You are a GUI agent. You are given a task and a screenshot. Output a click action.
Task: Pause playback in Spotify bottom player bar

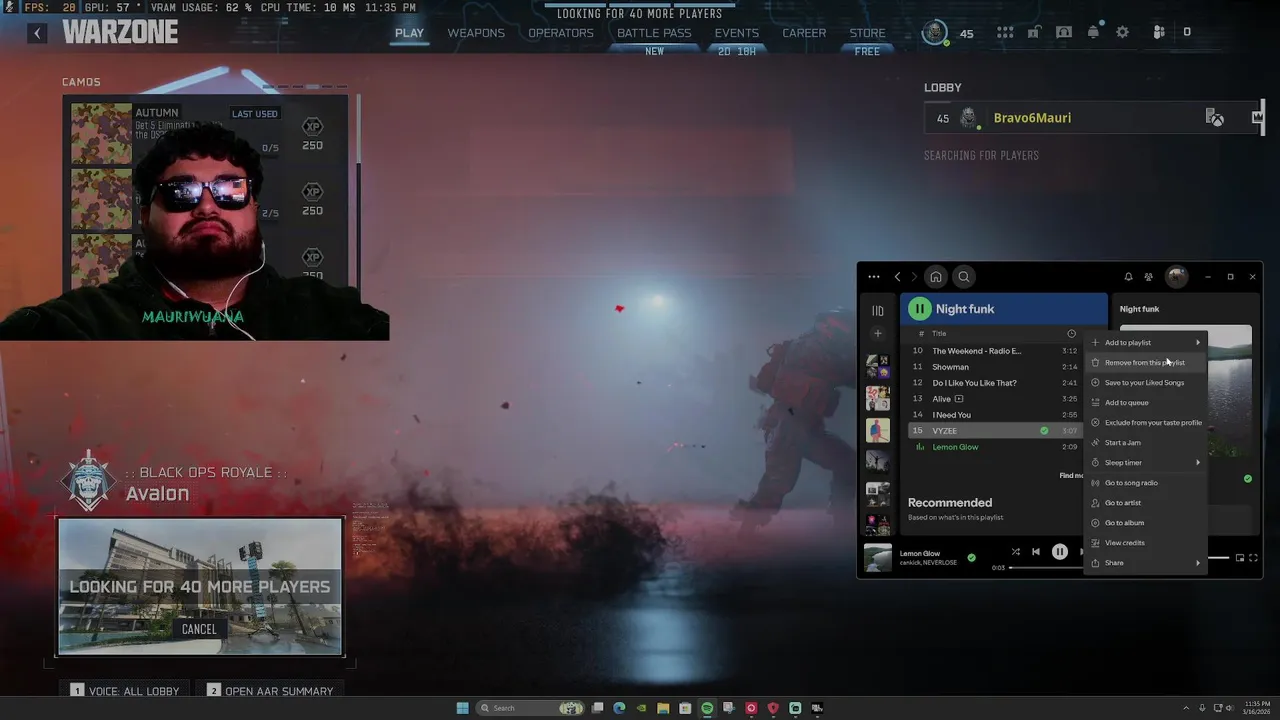(x=1060, y=552)
